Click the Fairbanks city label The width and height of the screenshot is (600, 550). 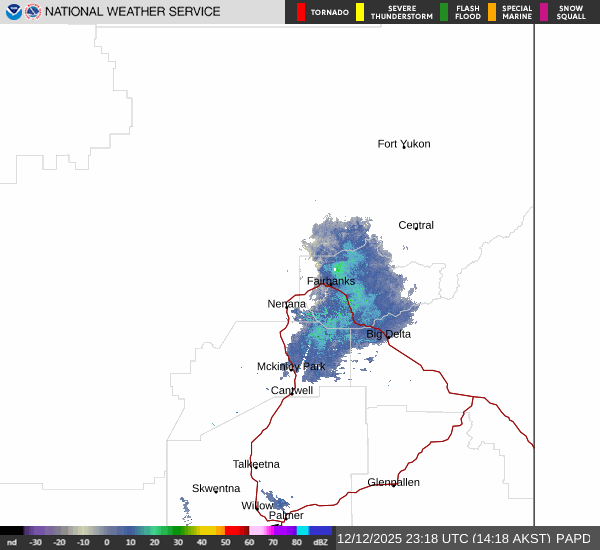[330, 281]
